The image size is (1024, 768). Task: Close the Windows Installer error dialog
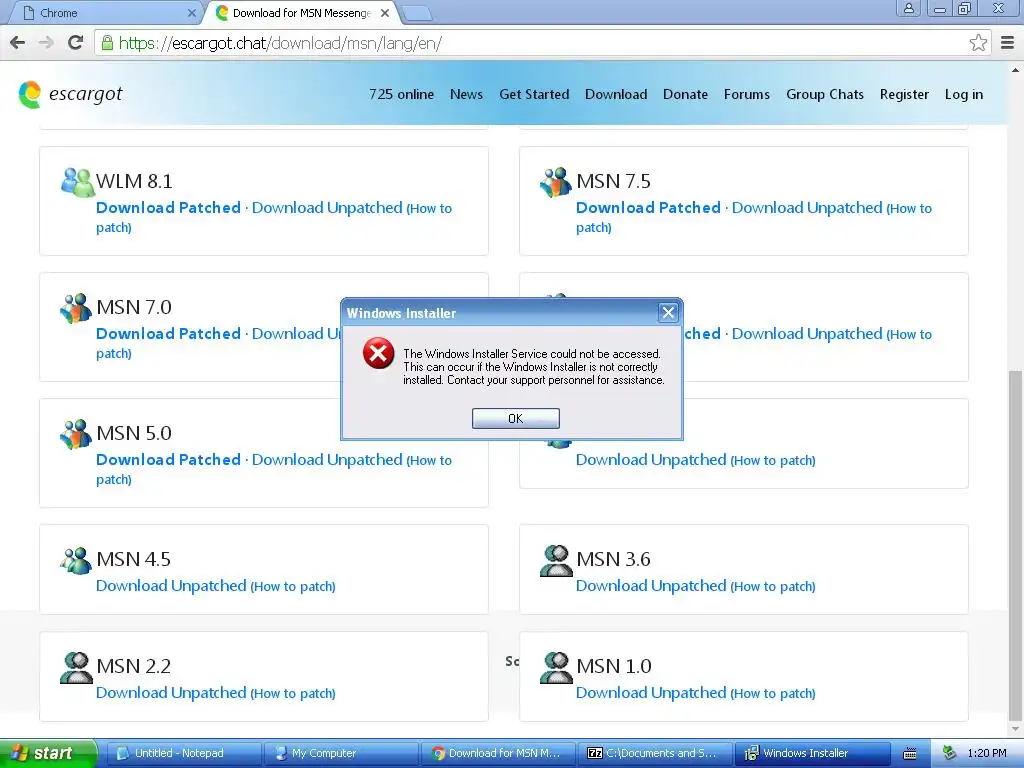[667, 313]
